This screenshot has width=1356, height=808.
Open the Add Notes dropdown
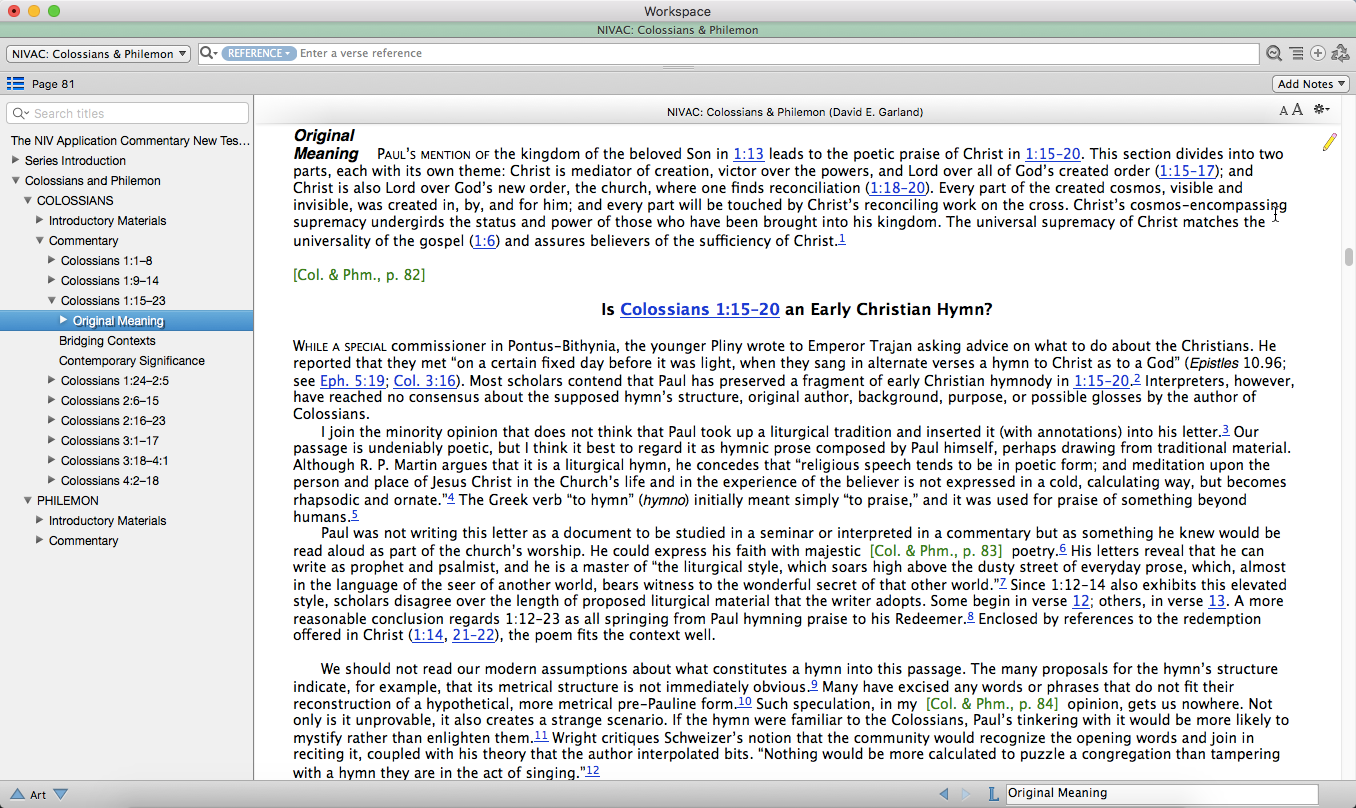tap(1311, 84)
